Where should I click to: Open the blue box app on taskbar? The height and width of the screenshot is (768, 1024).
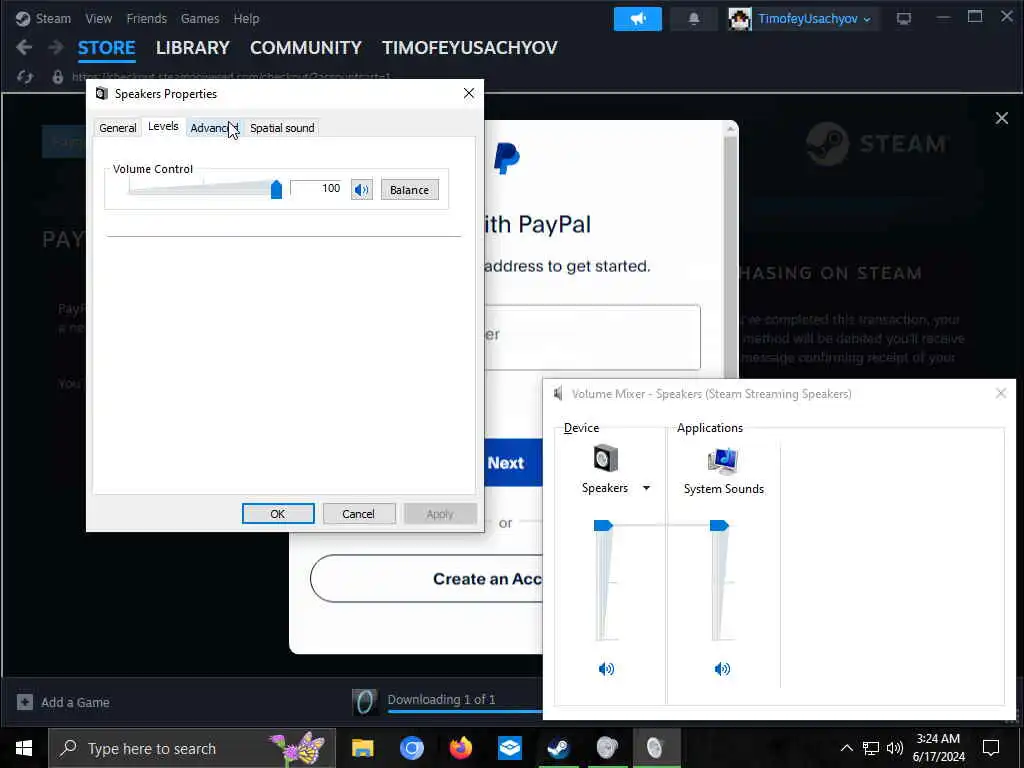click(509, 748)
